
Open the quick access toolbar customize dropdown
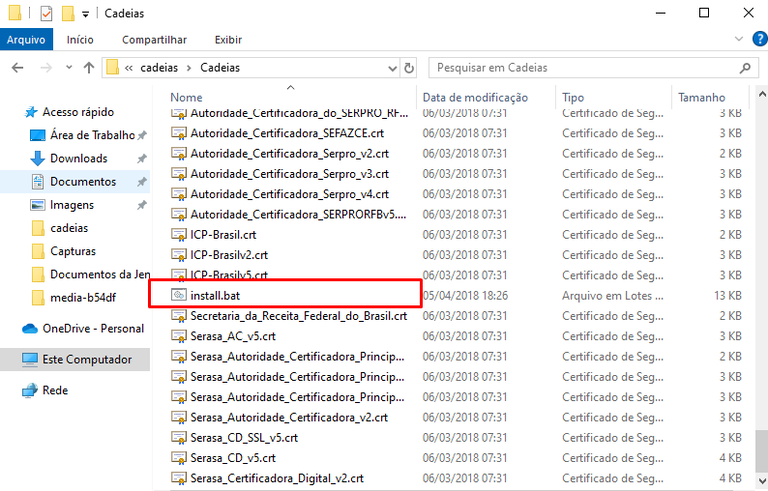(86, 13)
